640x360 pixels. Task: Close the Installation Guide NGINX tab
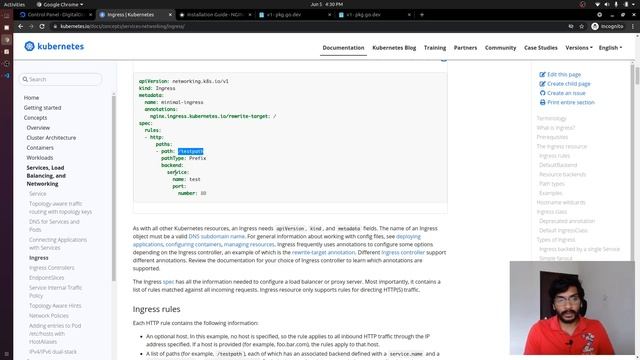tap(250, 15)
